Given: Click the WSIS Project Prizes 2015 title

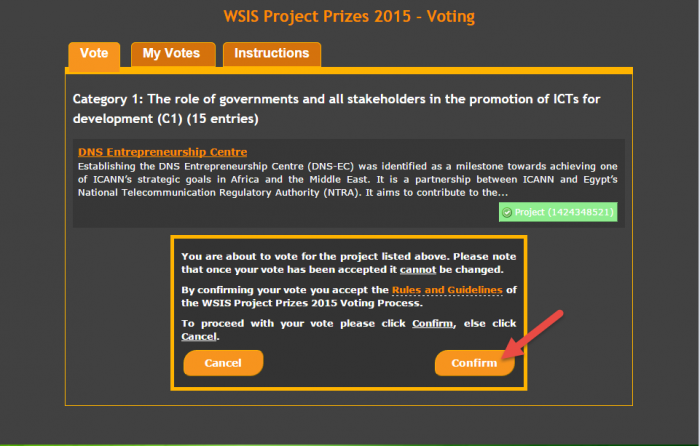Looking at the screenshot, I should coord(349,17).
